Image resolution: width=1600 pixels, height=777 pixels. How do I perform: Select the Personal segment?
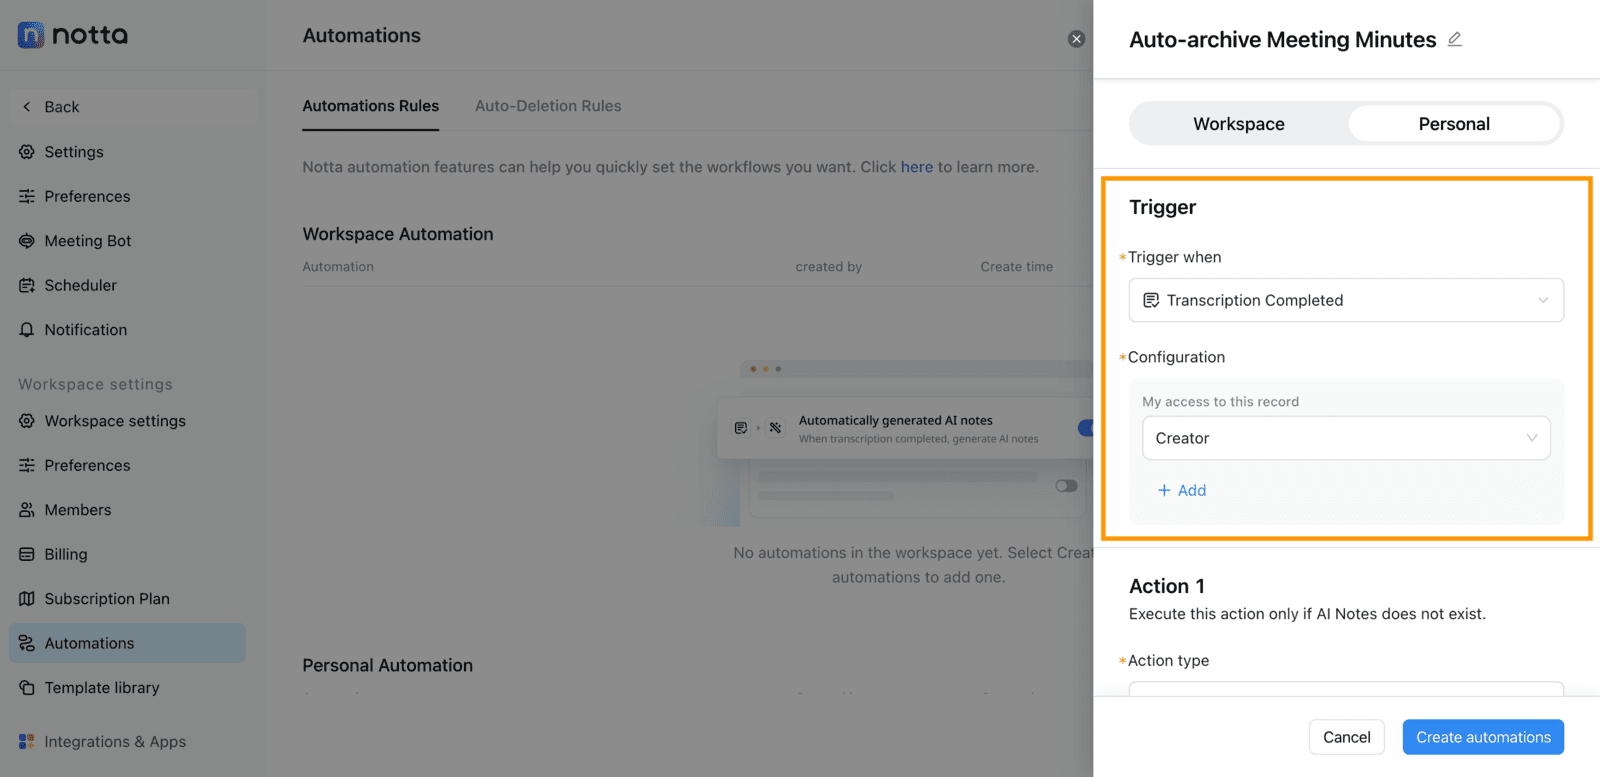pyautogui.click(x=1454, y=124)
